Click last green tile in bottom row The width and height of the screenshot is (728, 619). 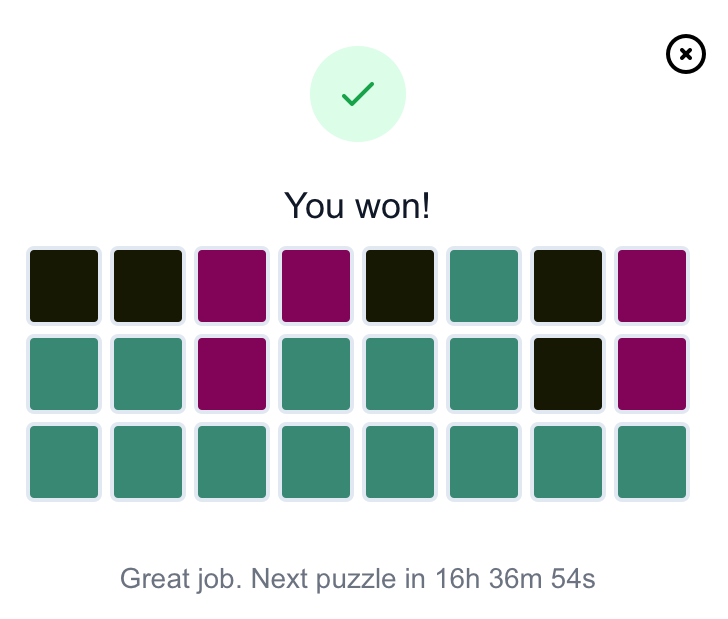pyautogui.click(x=652, y=462)
